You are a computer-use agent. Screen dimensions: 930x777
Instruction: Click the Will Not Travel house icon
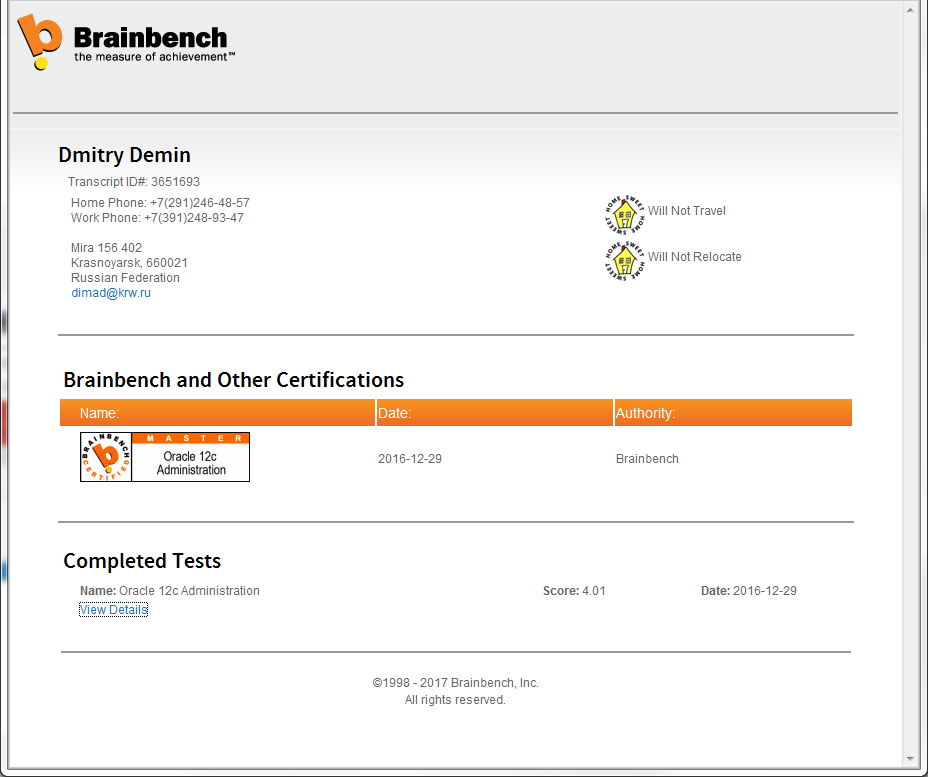coord(625,212)
